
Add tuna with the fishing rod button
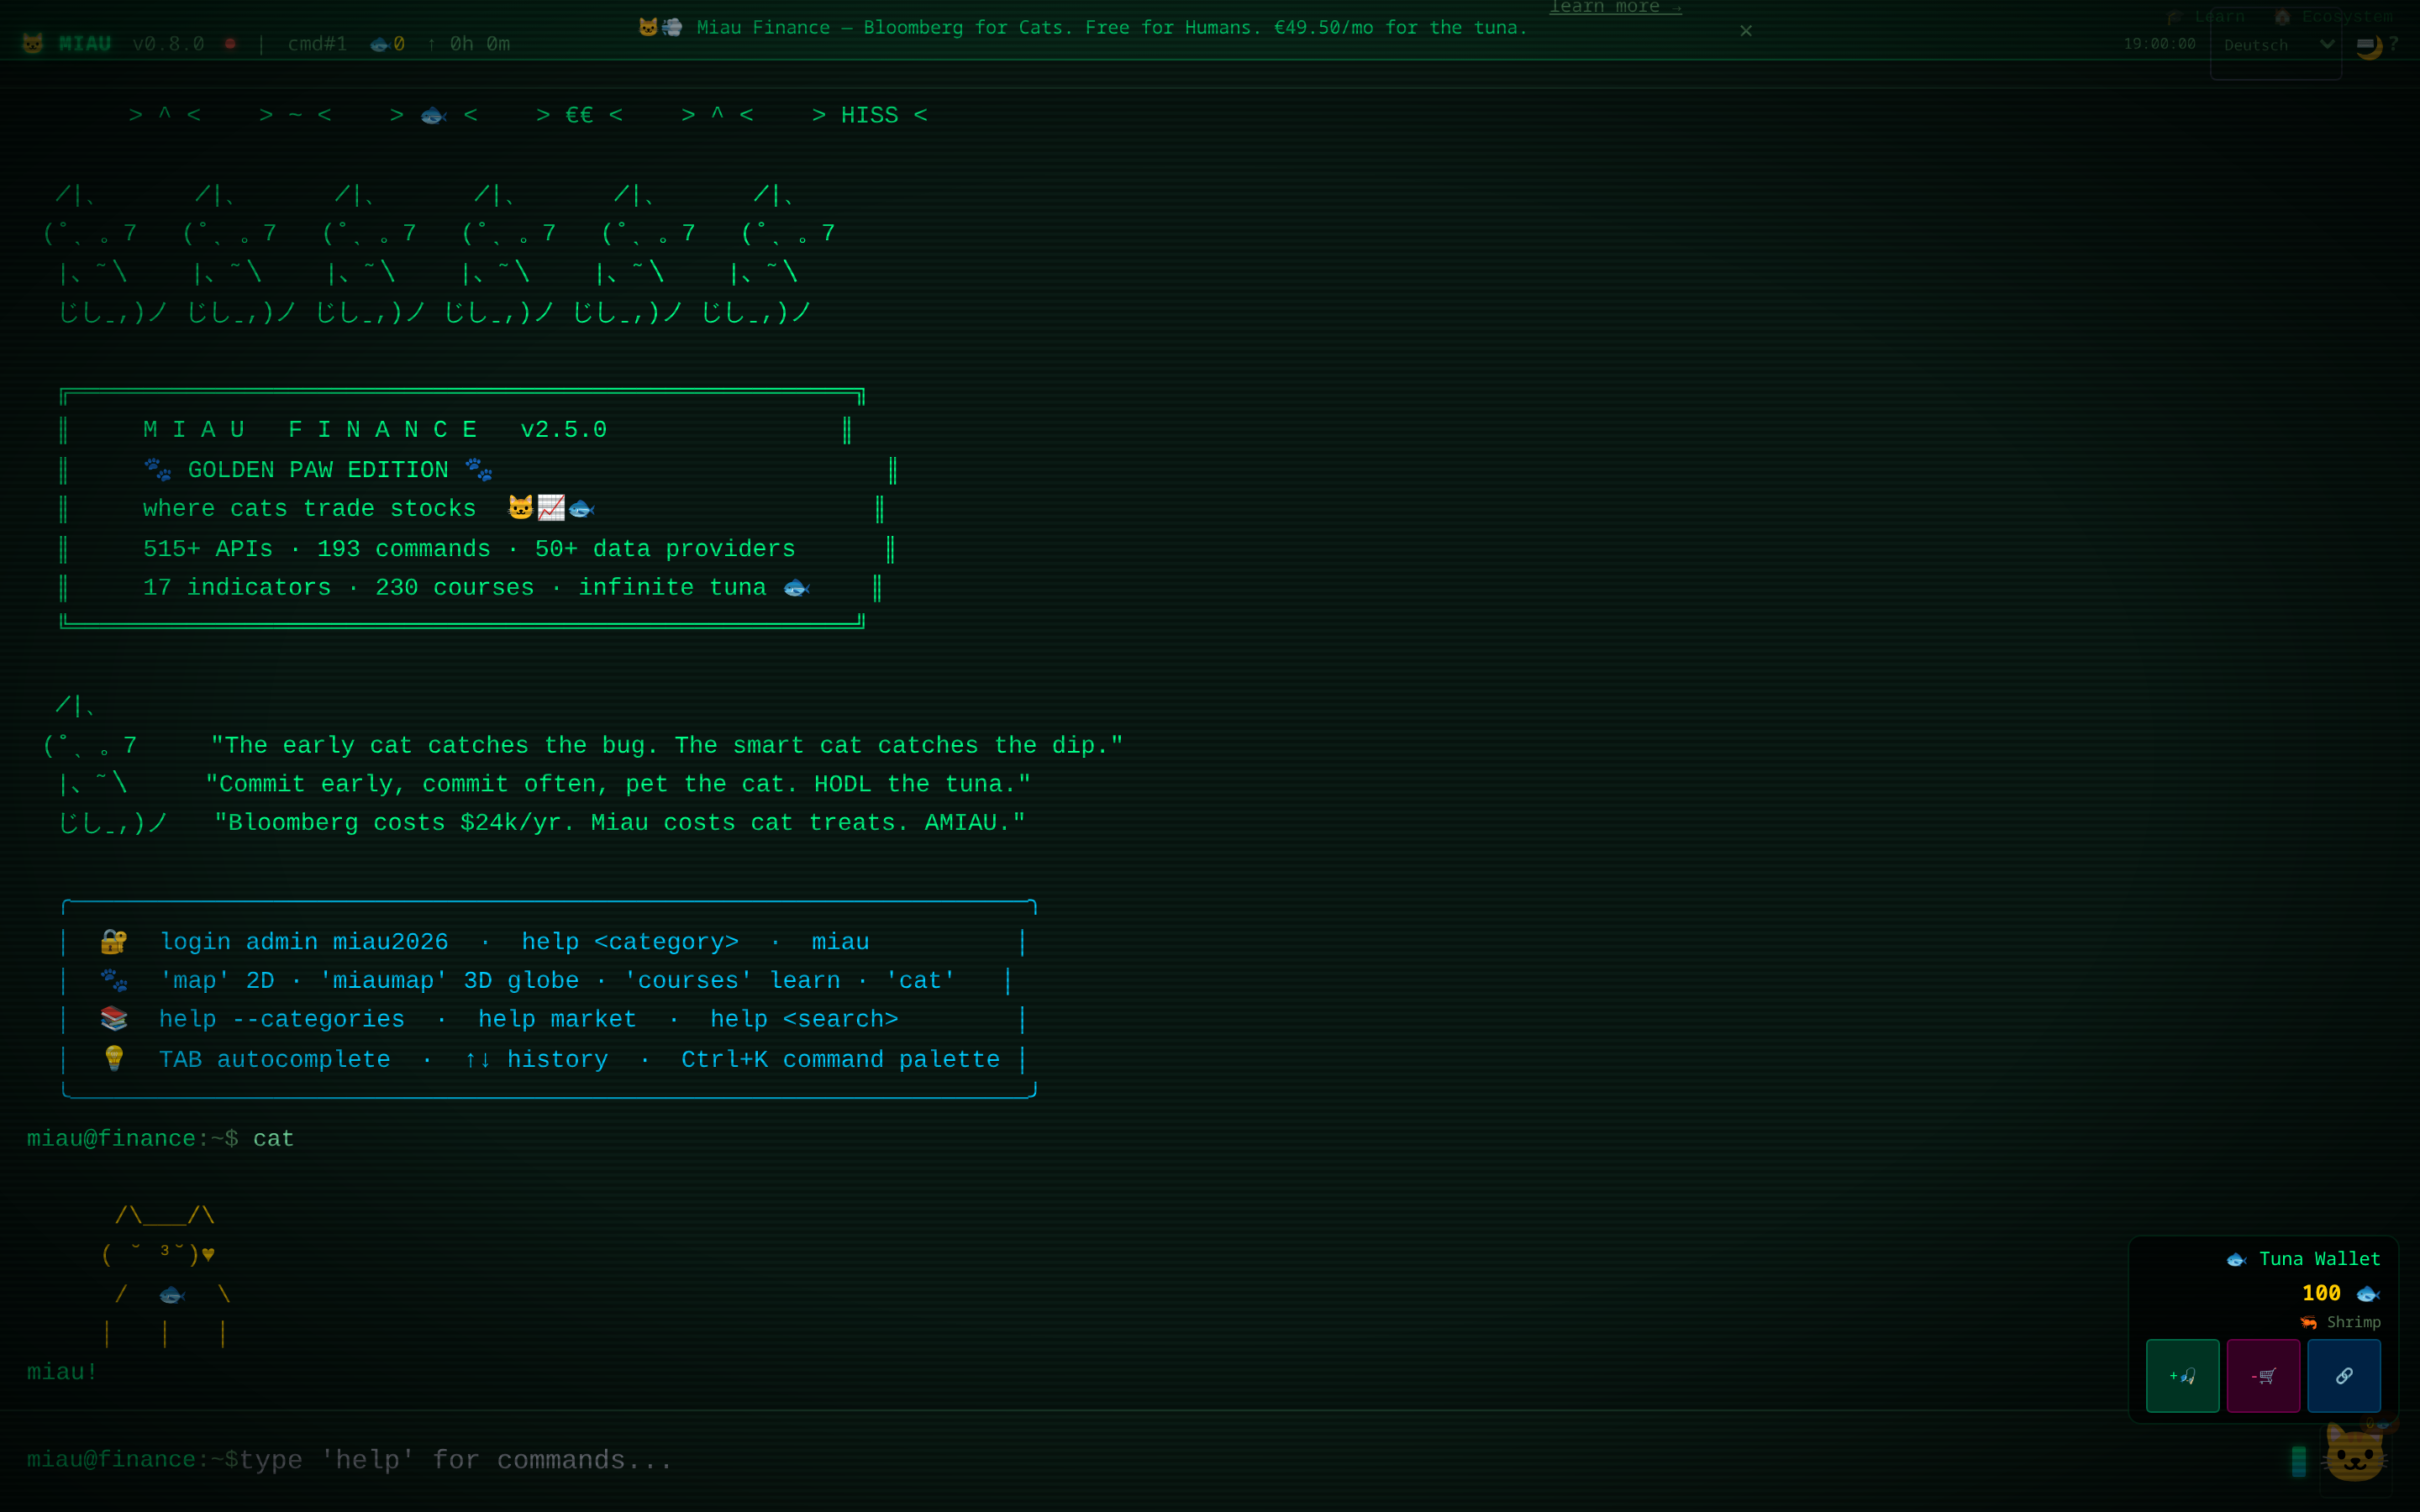(x=2183, y=1376)
